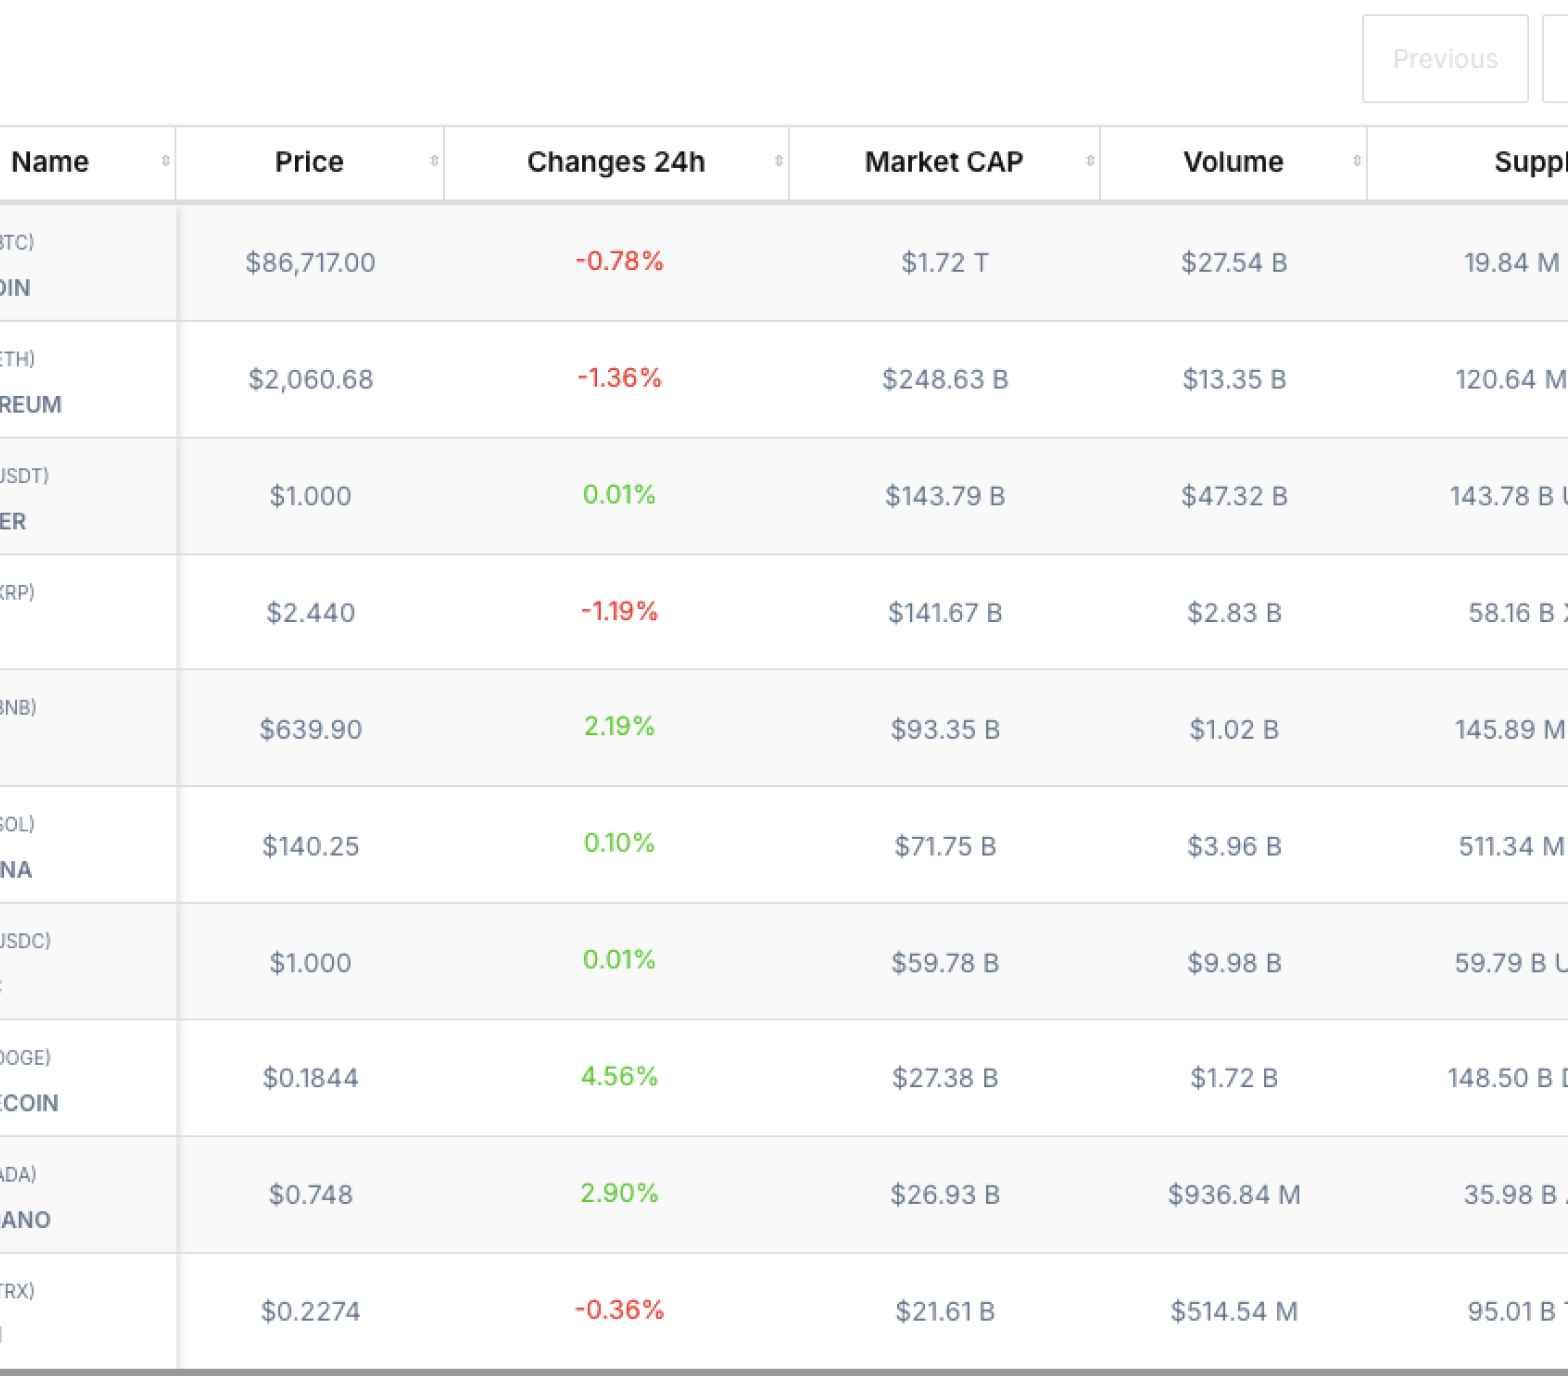The image size is (1568, 1376).
Task: Select the -1.36% change value
Action: point(619,378)
